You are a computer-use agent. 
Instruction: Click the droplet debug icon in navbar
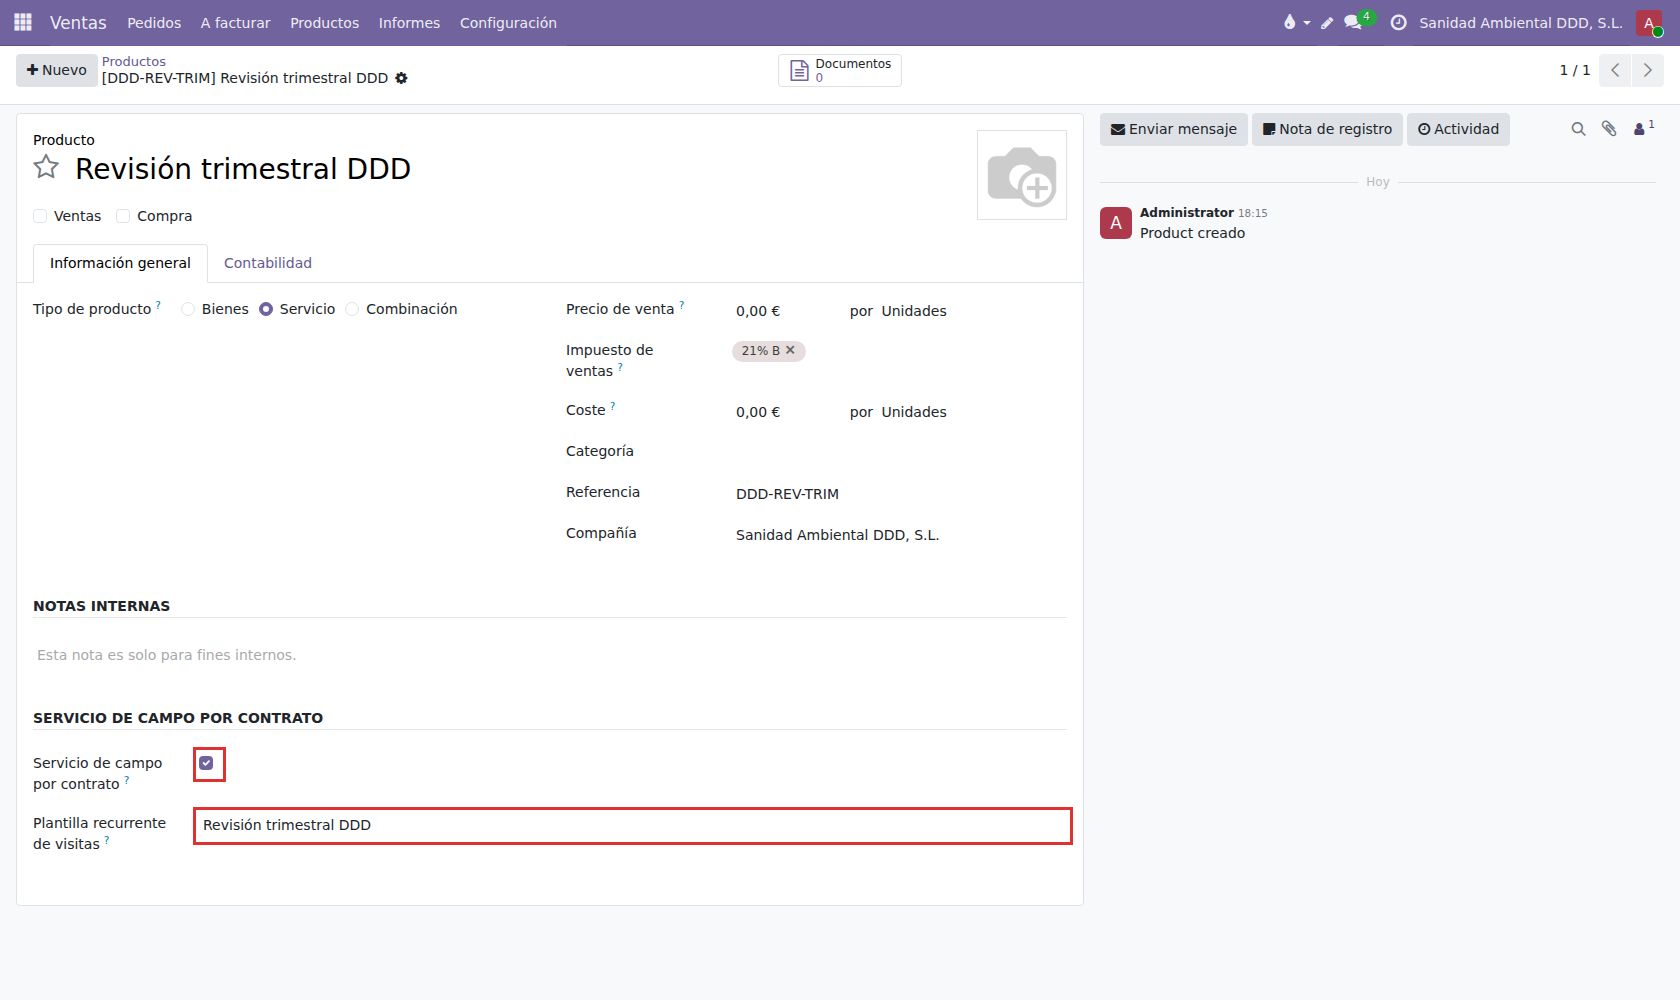coord(1296,22)
